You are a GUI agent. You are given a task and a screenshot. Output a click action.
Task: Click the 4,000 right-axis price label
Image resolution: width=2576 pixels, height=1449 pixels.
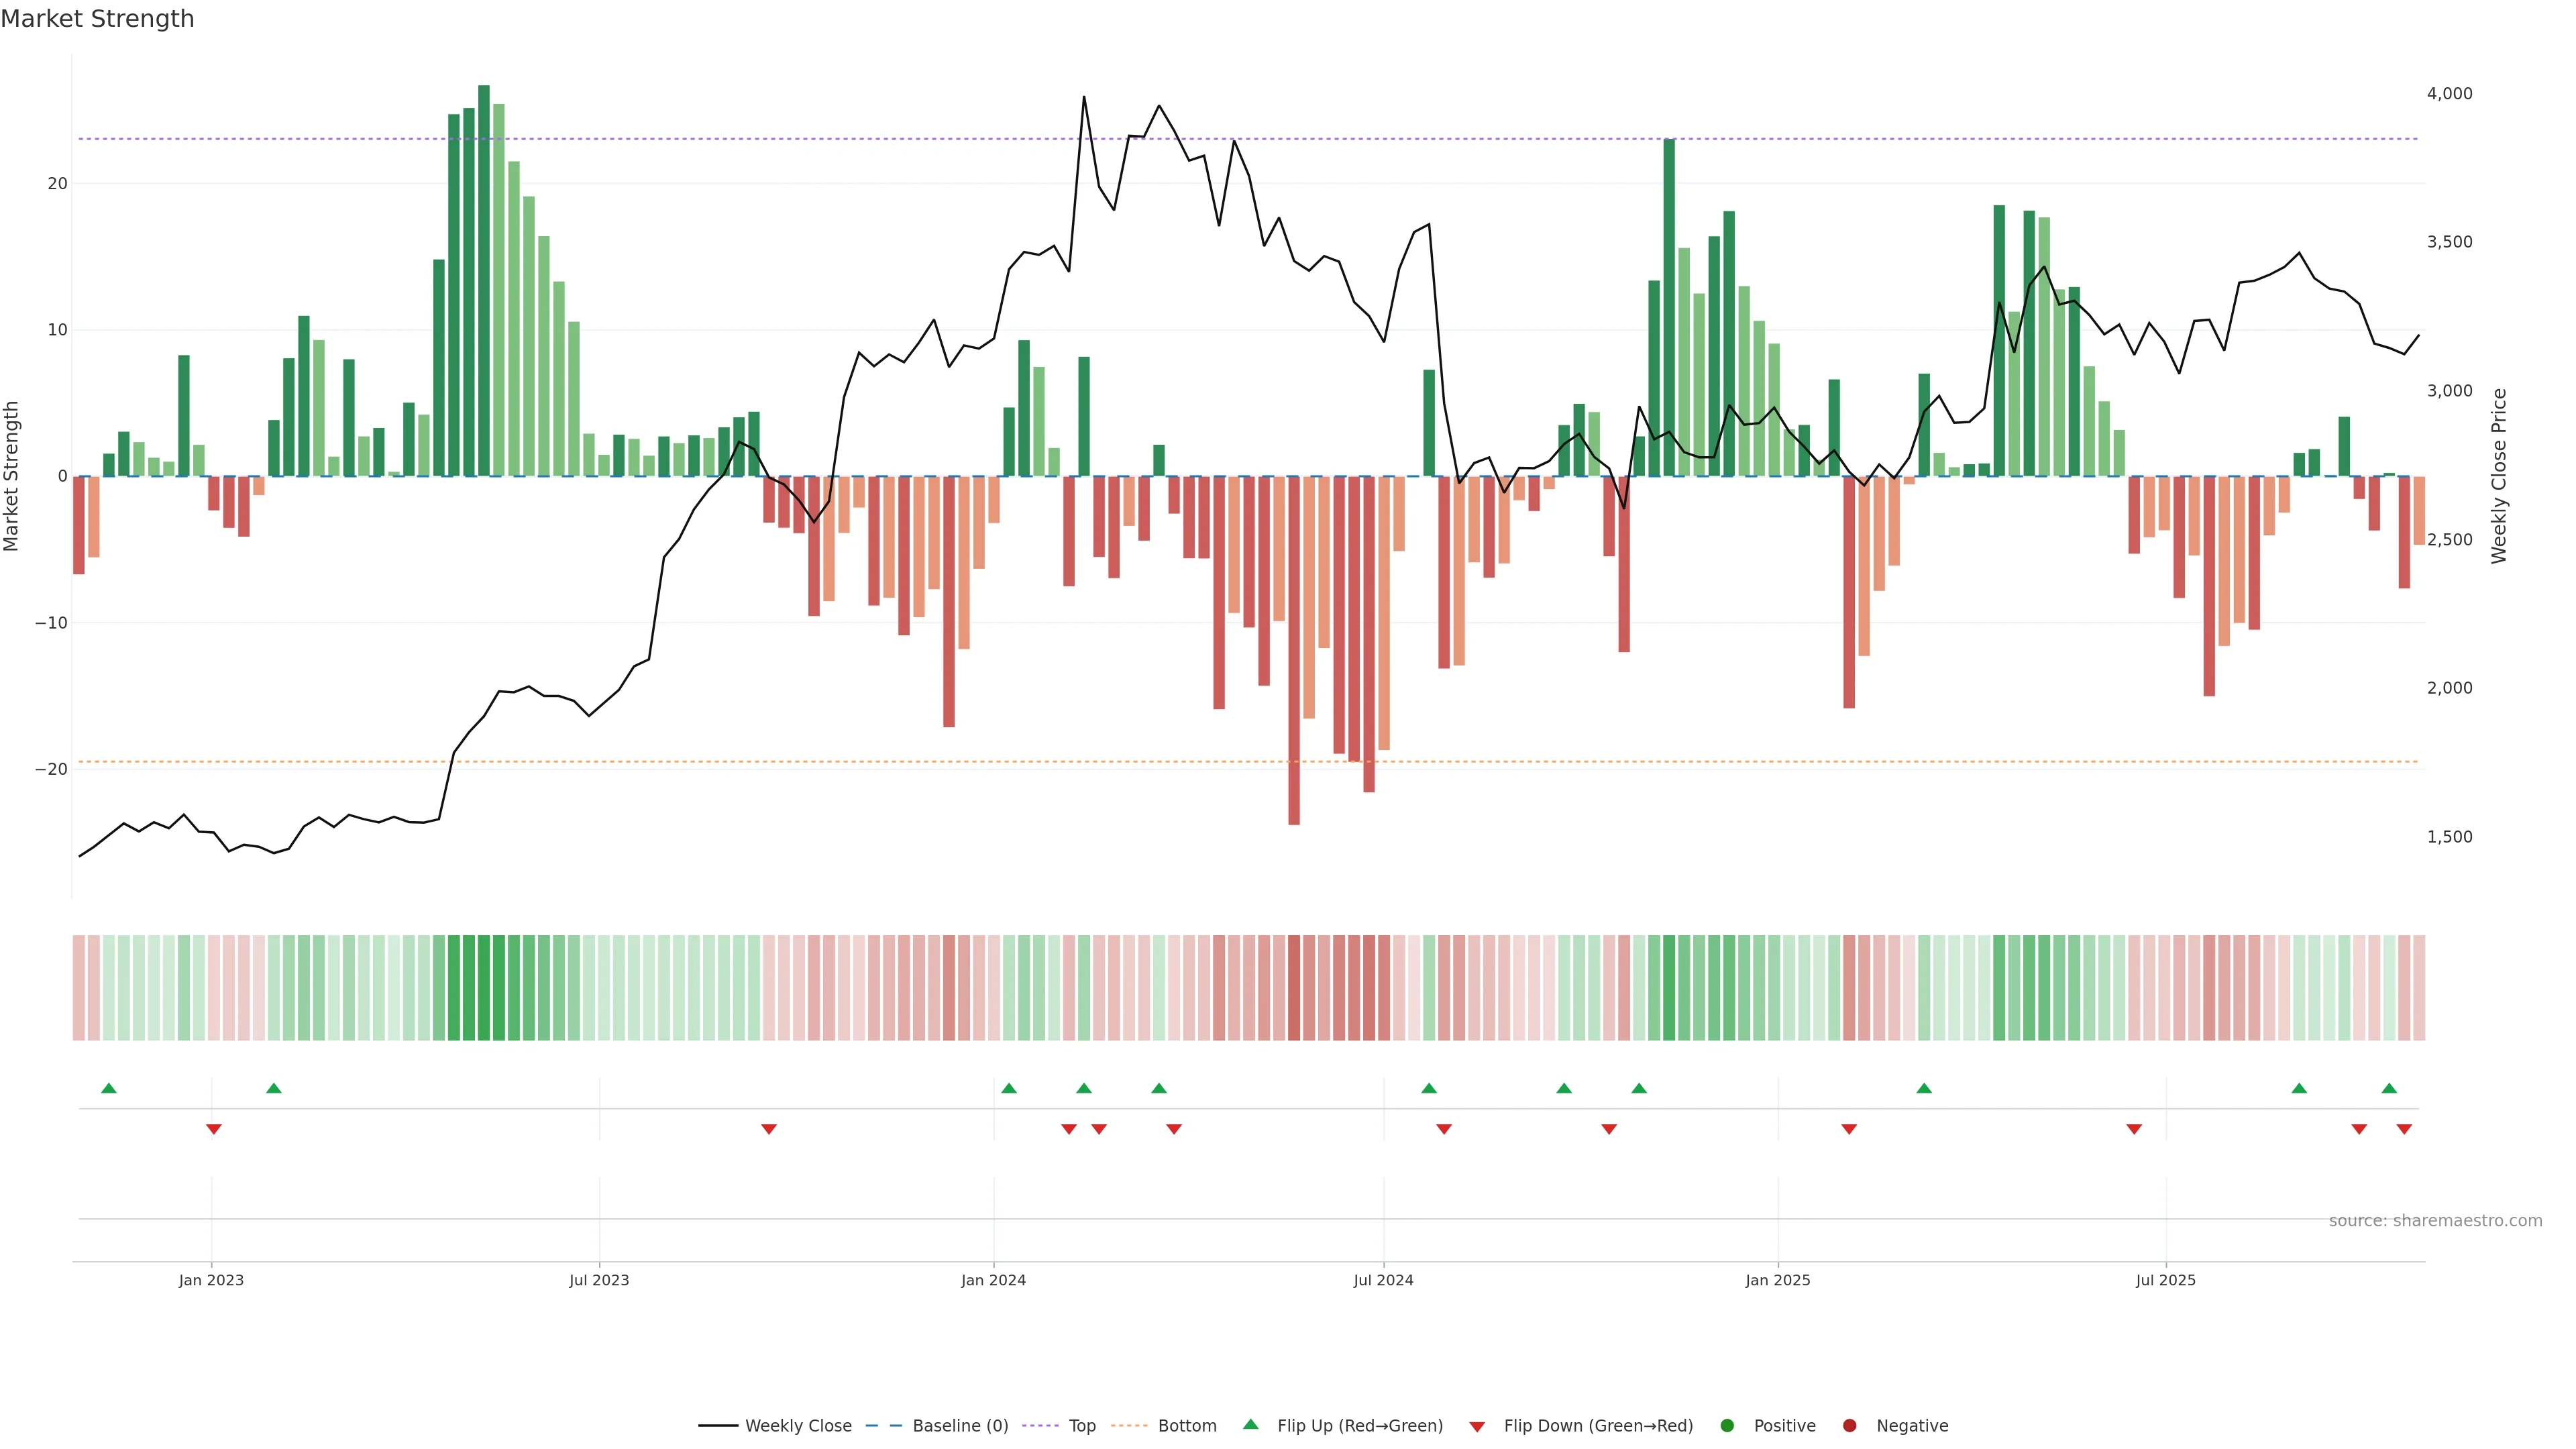click(2449, 94)
